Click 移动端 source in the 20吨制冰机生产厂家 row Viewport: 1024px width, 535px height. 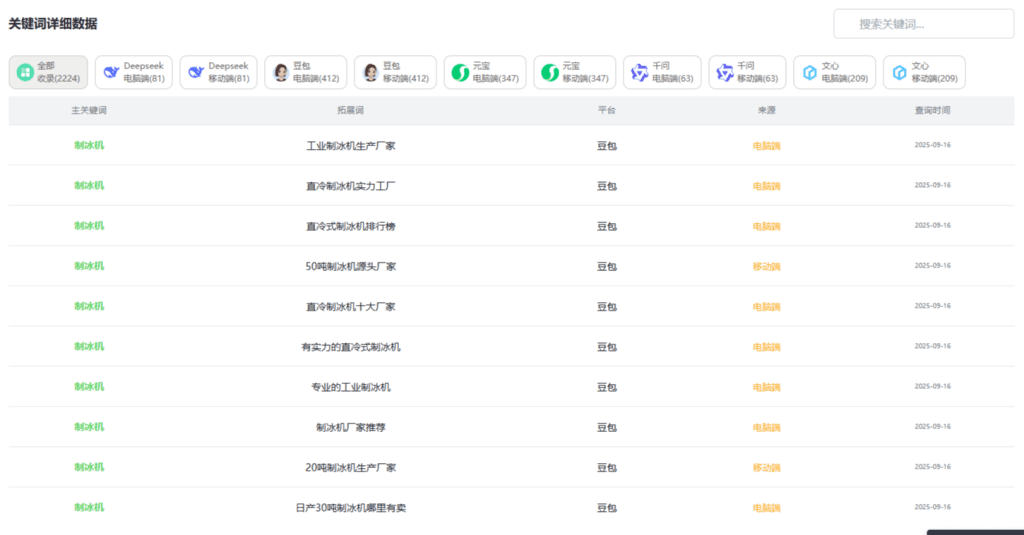click(766, 467)
